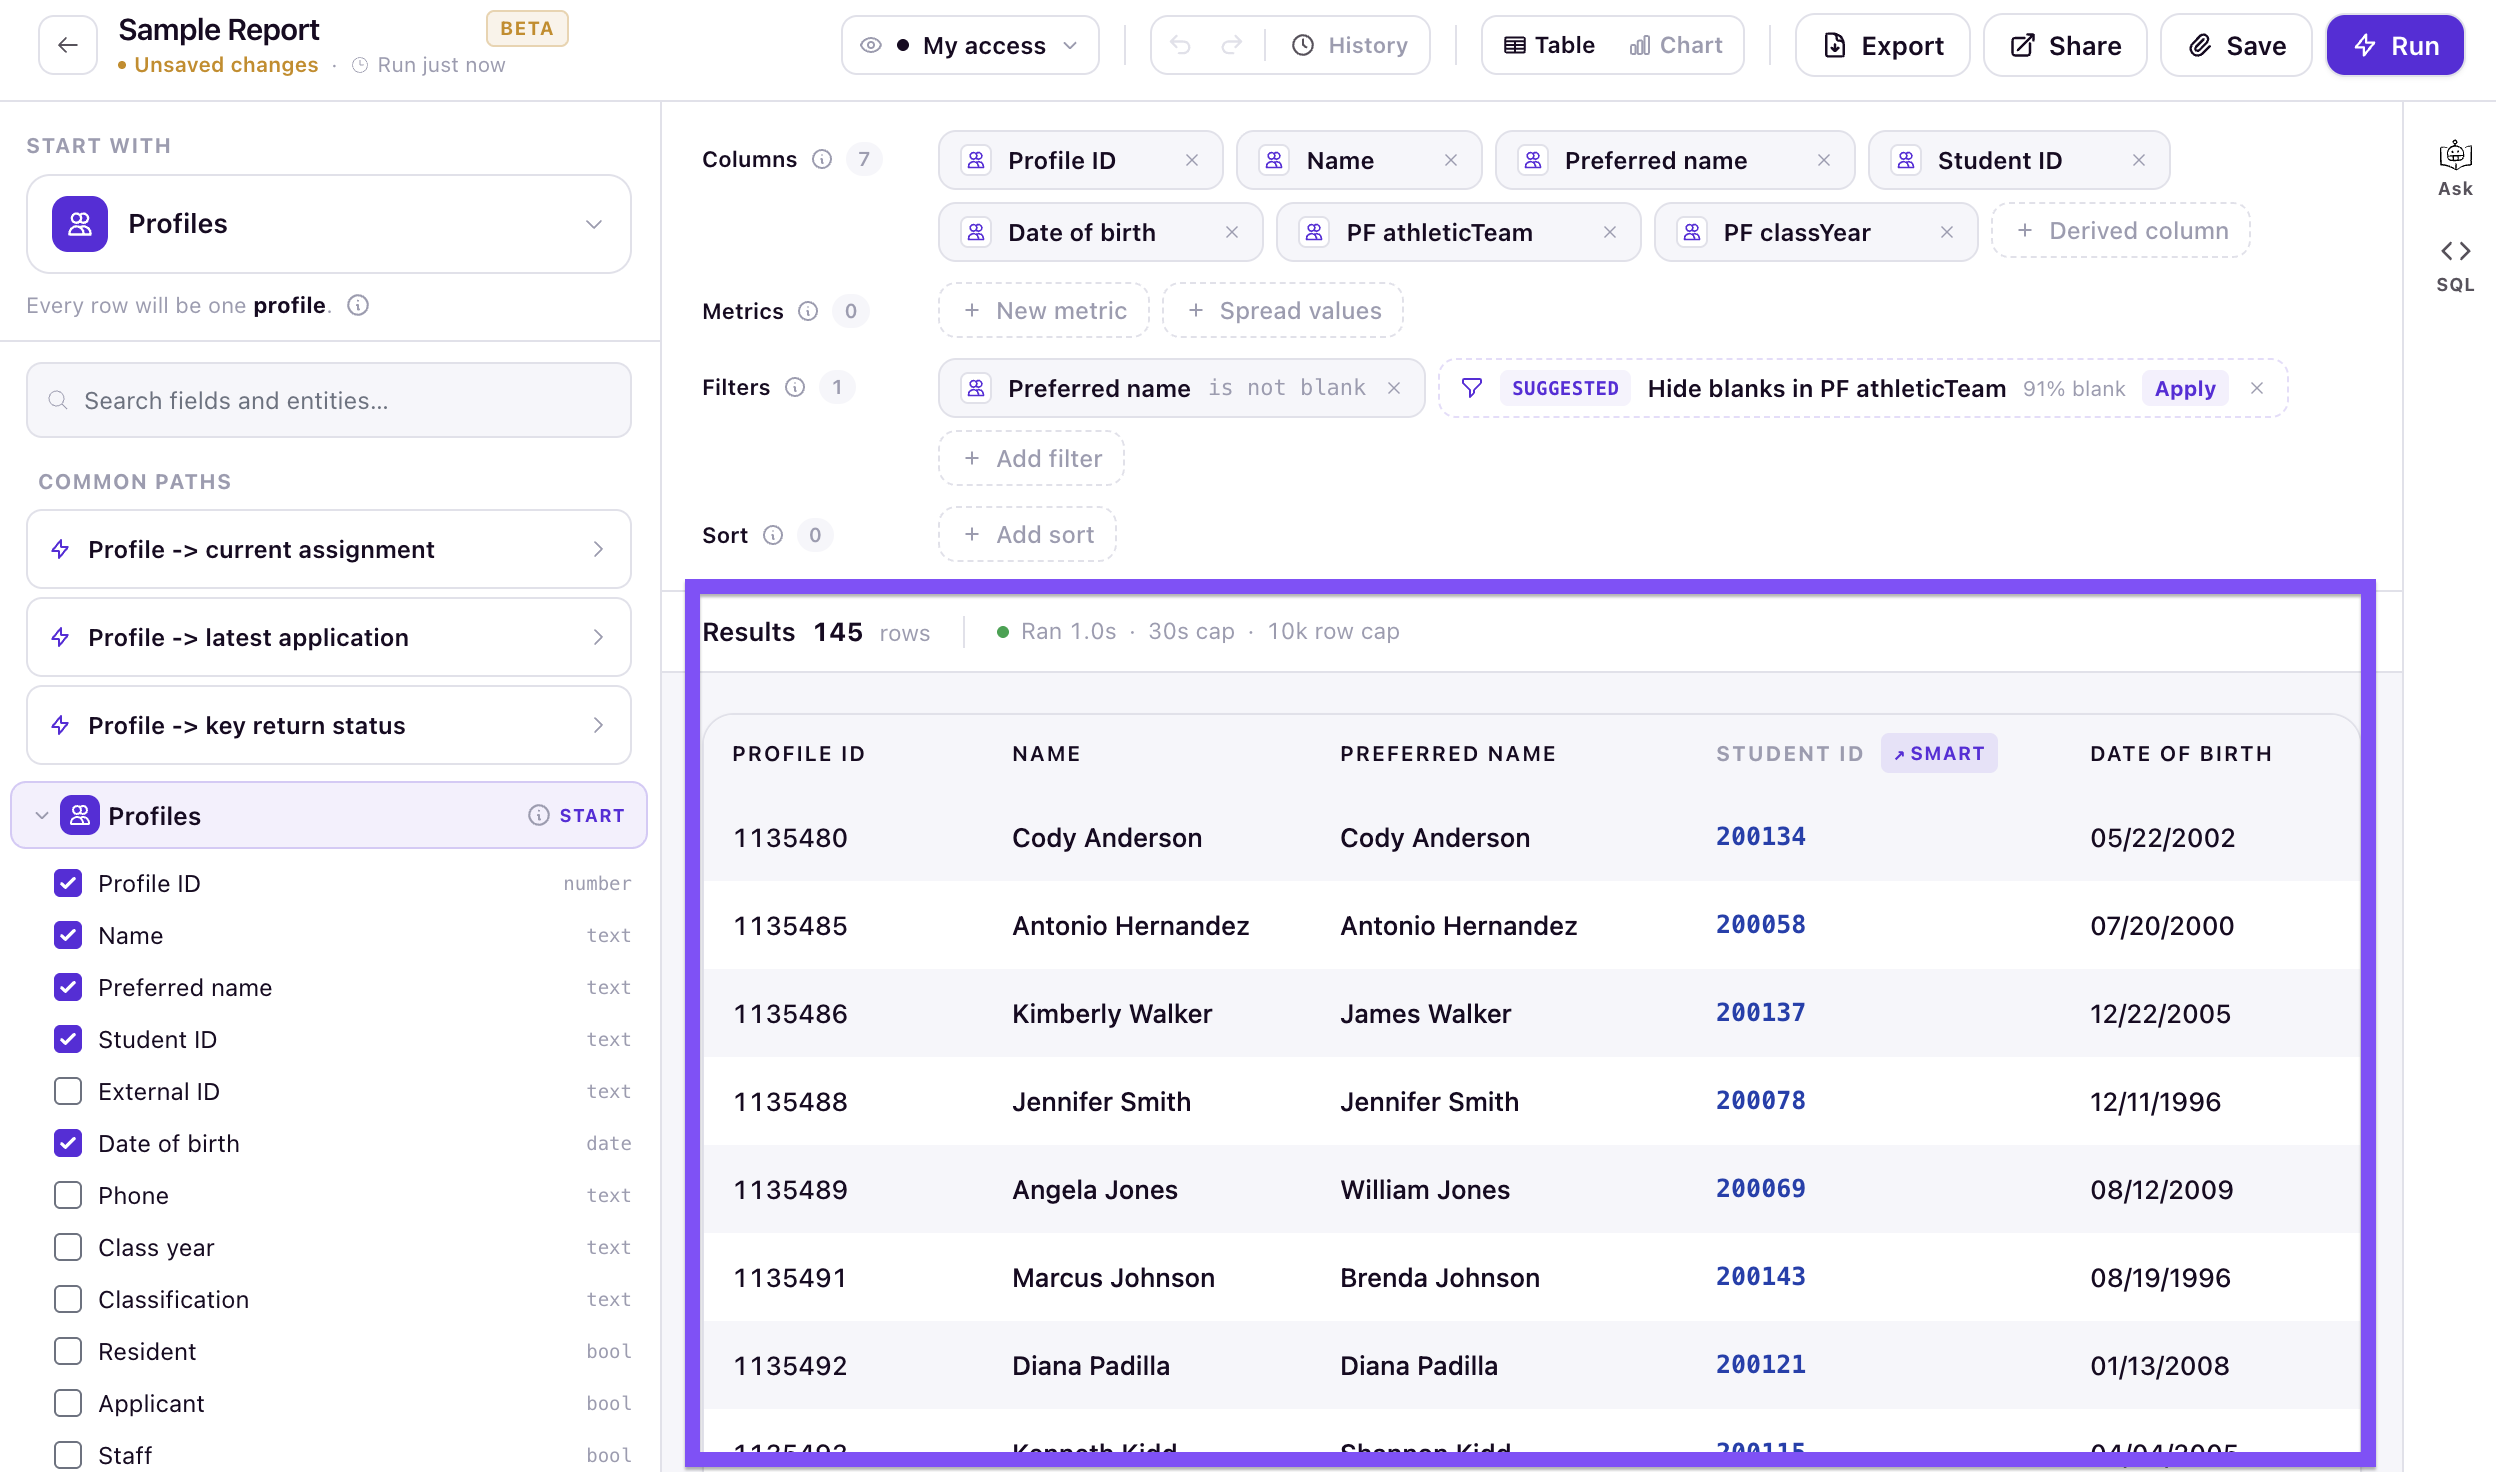
Task: Click the redo arrow icon
Action: 1232,45
